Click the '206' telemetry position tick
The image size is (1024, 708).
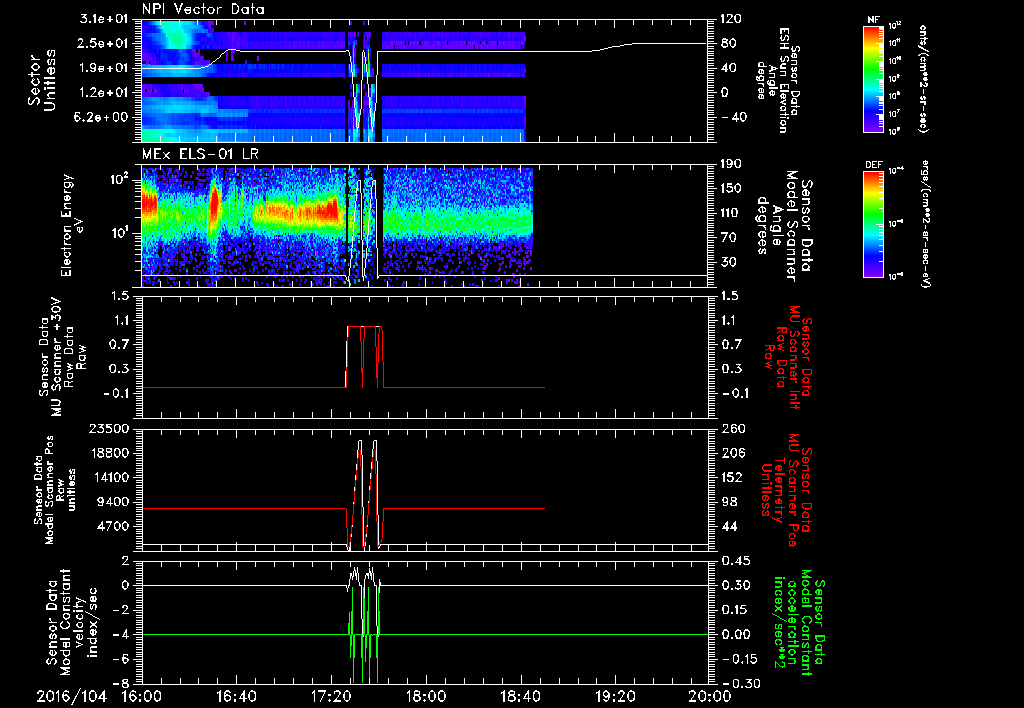tap(731, 453)
